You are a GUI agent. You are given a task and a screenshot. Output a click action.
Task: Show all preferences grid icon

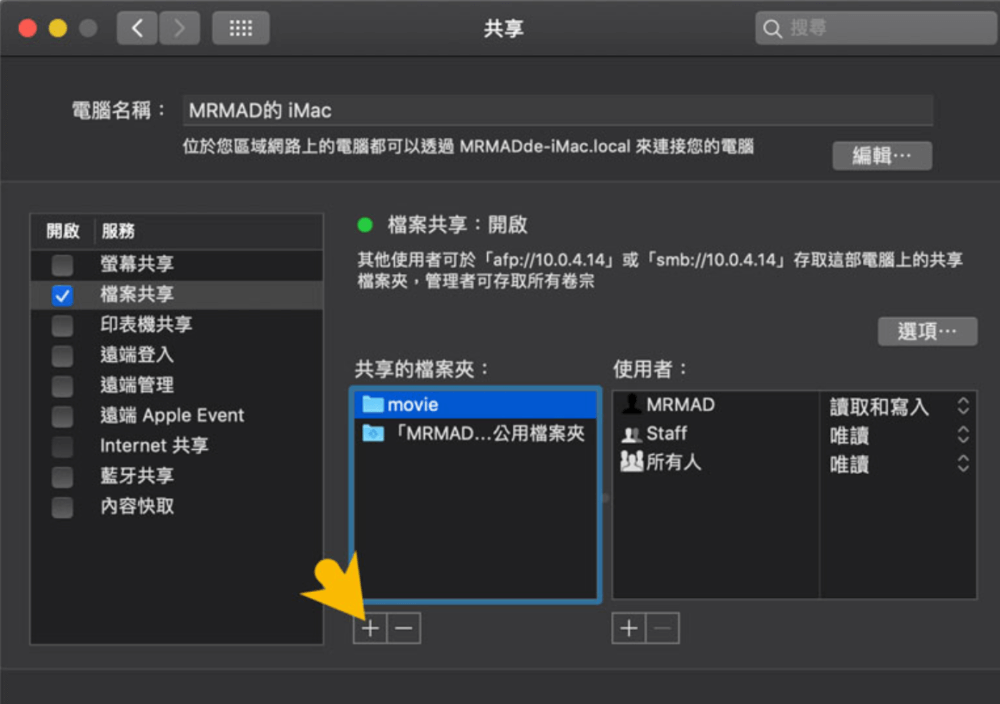[x=240, y=28]
